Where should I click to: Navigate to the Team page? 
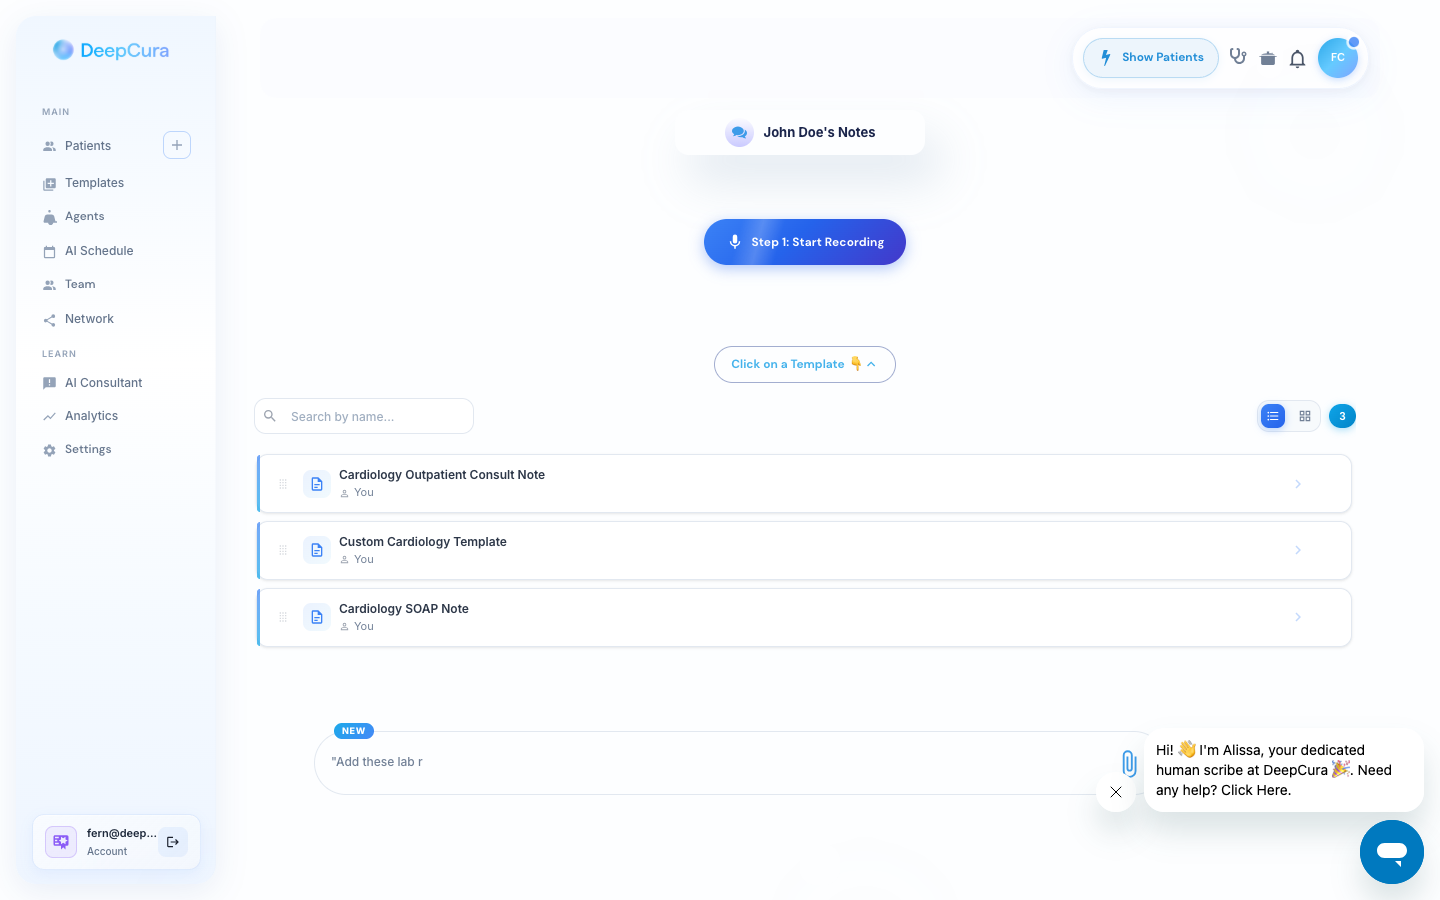pos(80,285)
